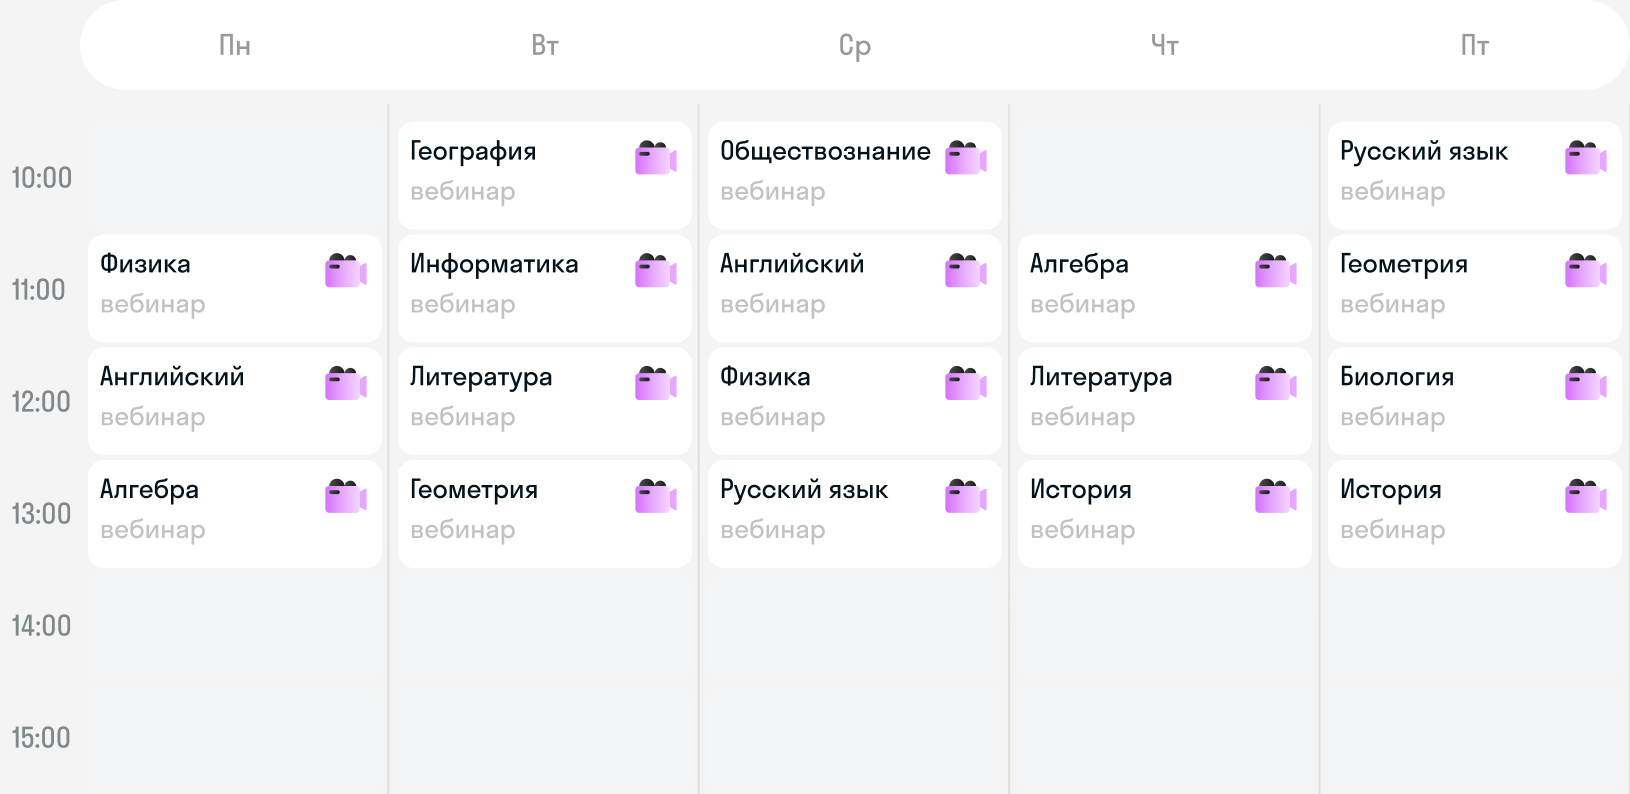Click camera icon on Tuesday География webinar
Screen dimensions: 1630x794
point(656,158)
